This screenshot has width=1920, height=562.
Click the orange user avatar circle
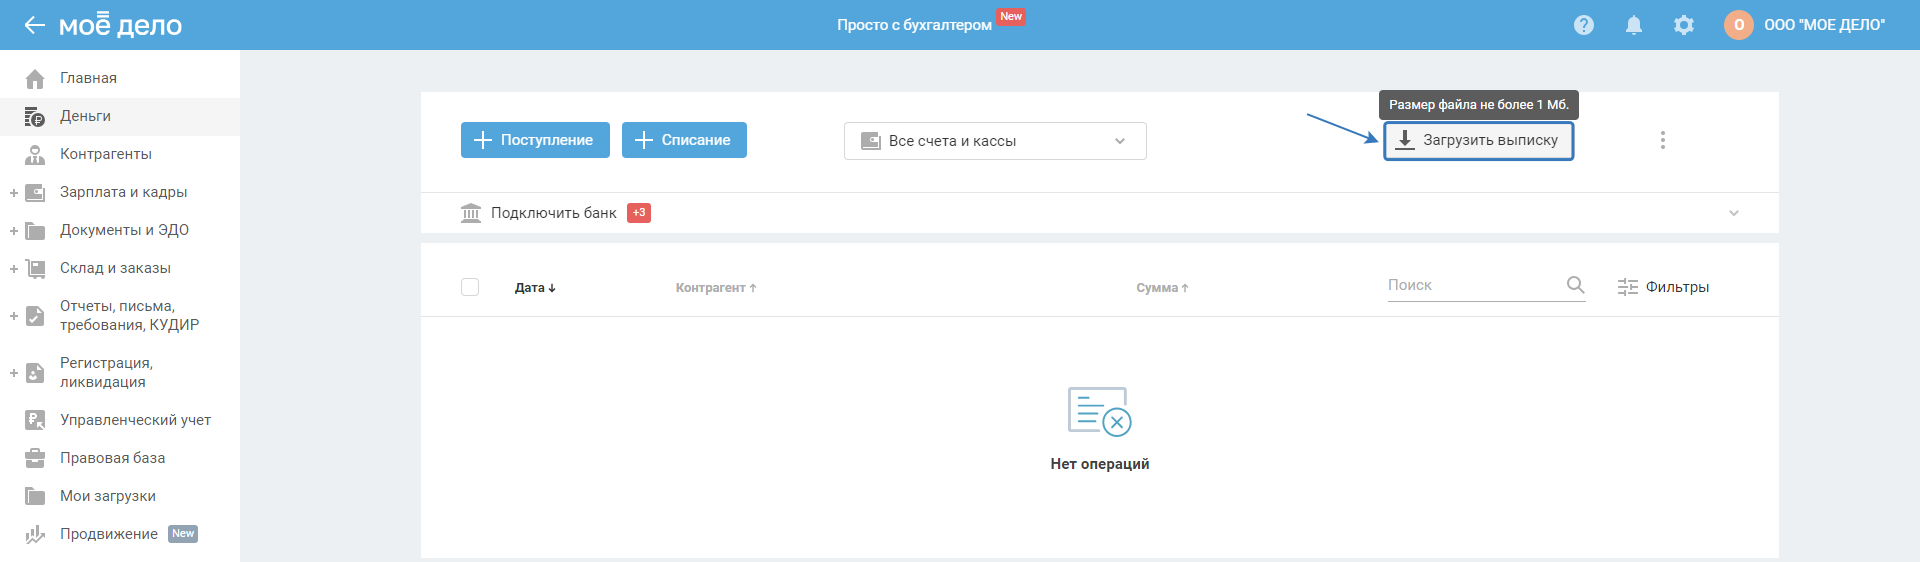(1739, 25)
